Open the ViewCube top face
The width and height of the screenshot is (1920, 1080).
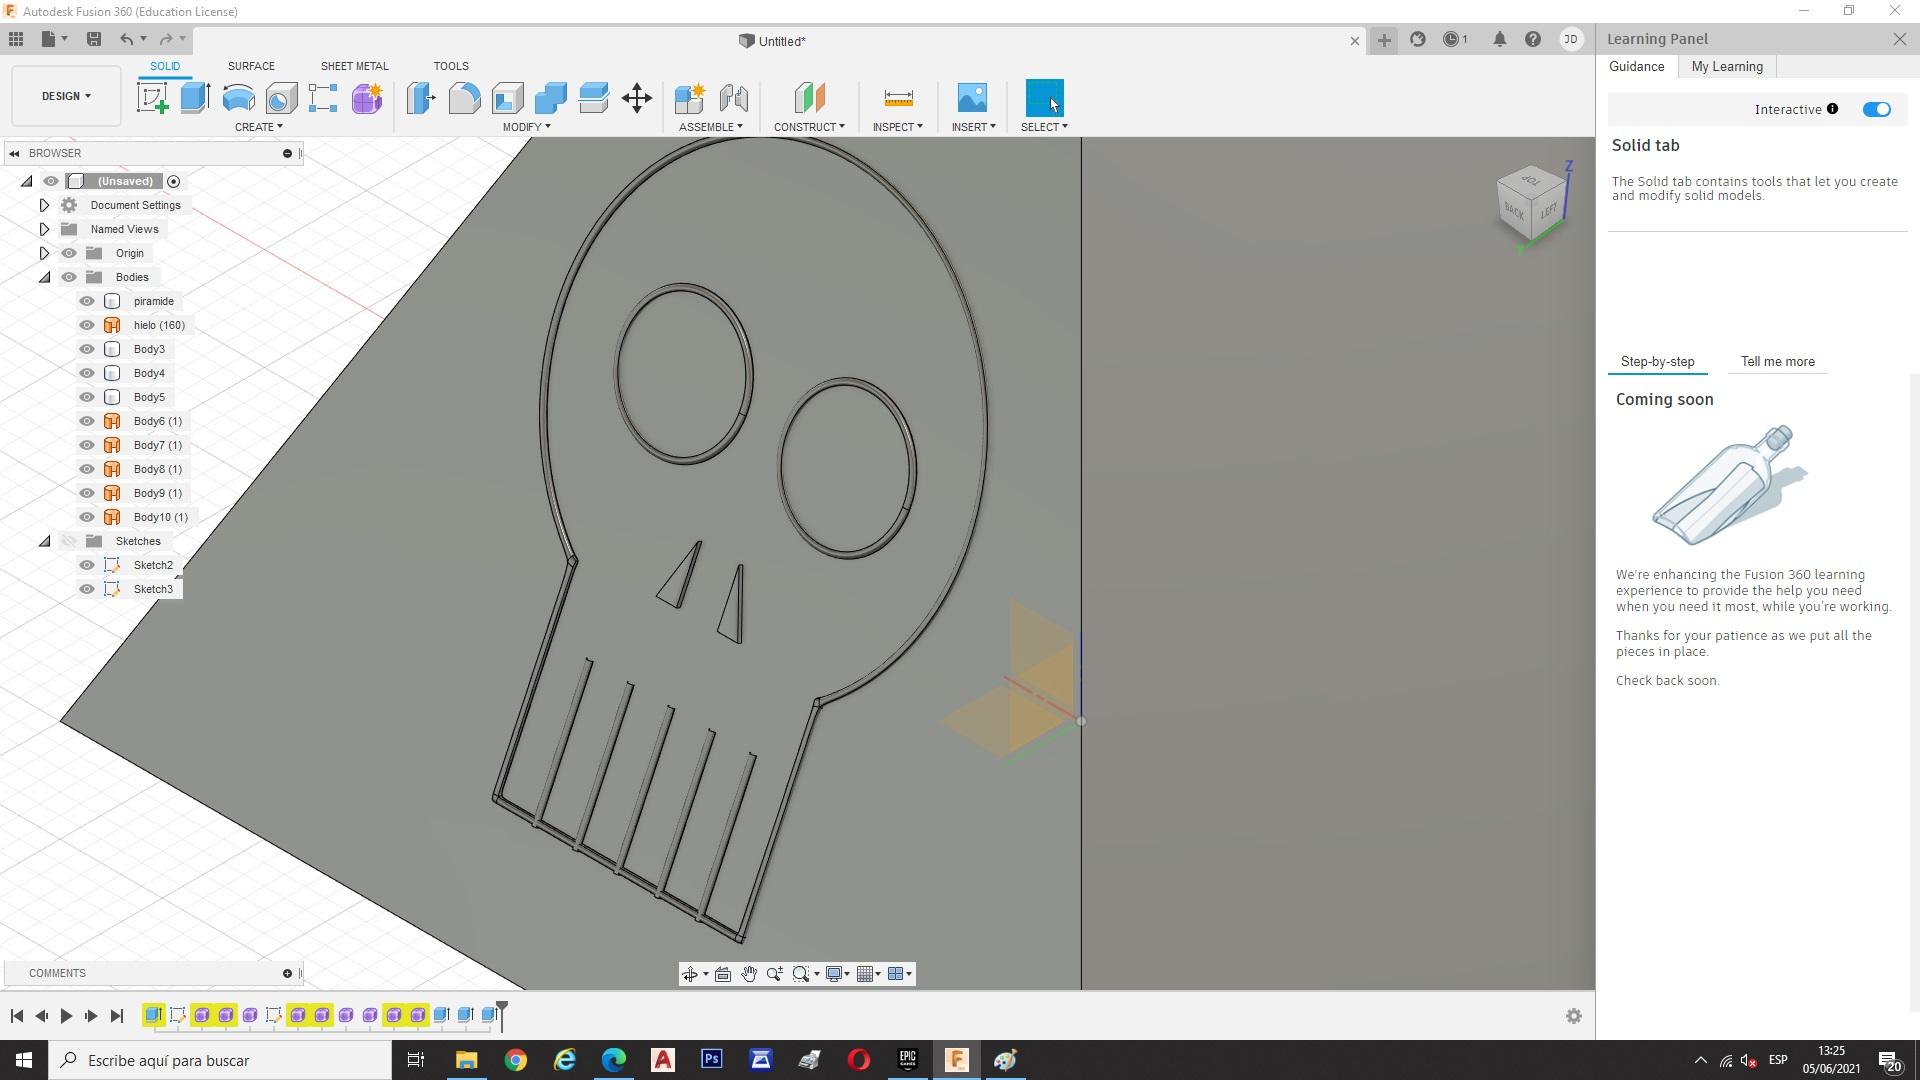(x=1531, y=180)
